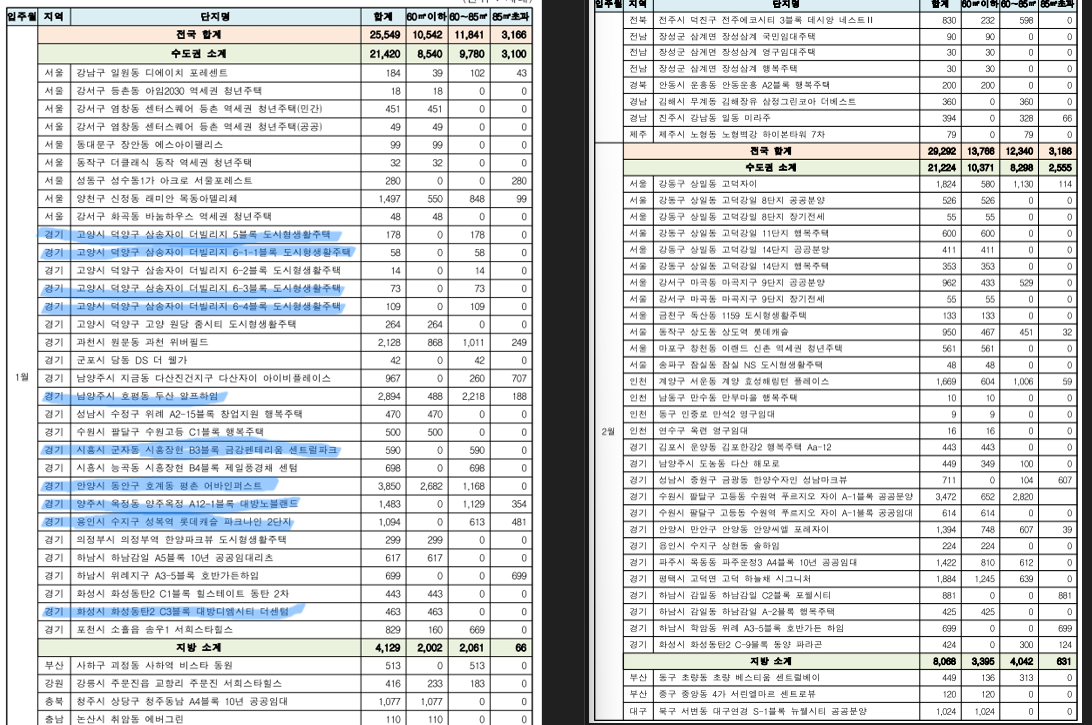Click the 9,780 subtotal cell

click(471, 54)
